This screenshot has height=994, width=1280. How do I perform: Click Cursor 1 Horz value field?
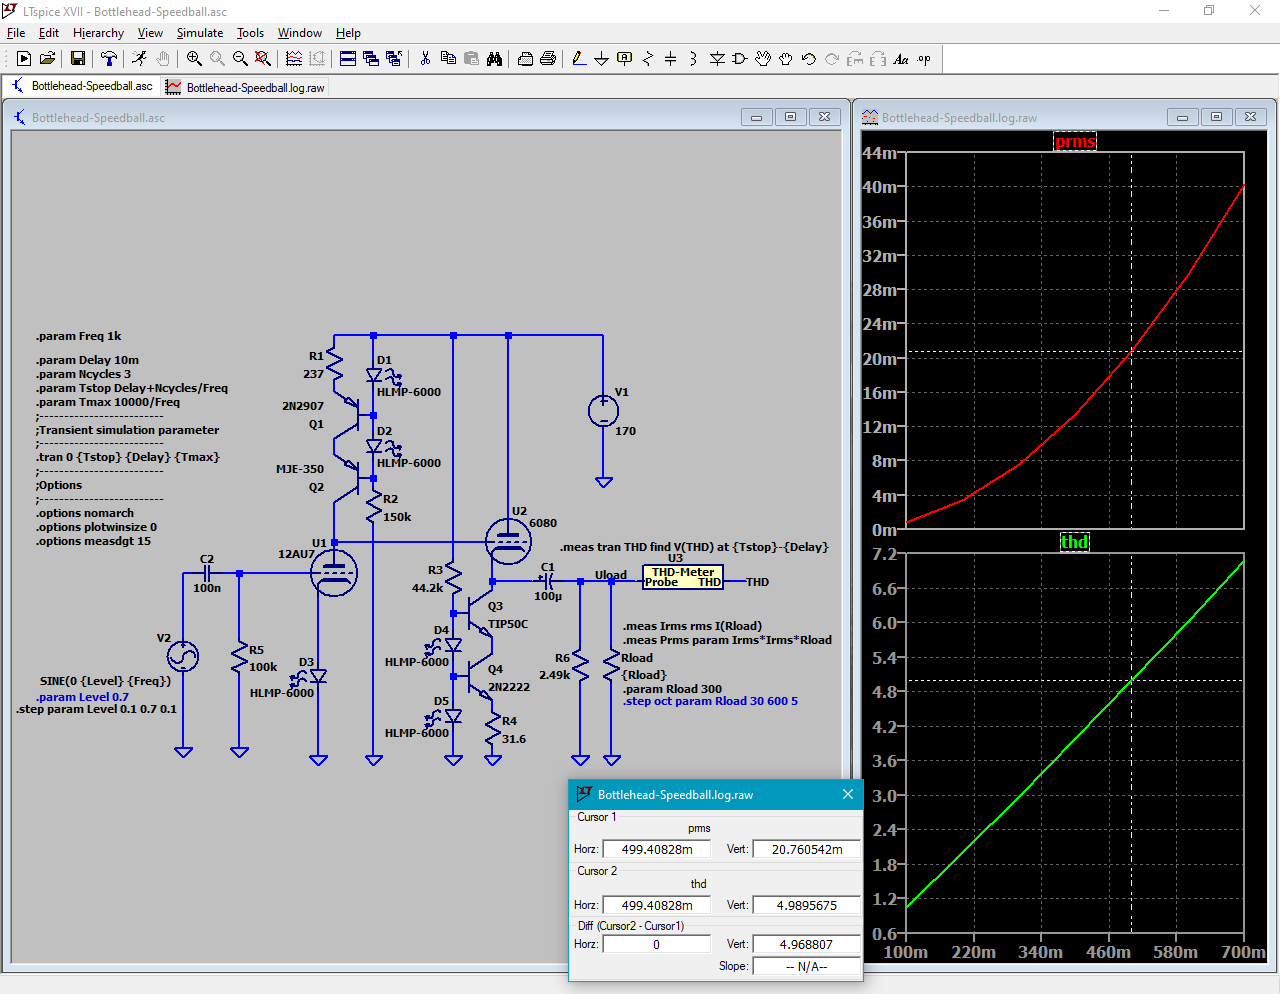click(656, 849)
